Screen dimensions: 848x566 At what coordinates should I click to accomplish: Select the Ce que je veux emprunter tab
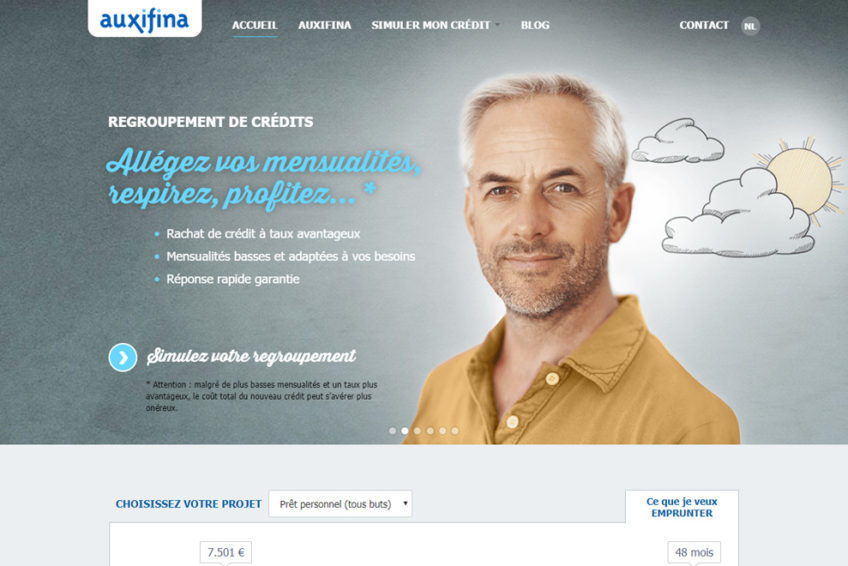682,507
